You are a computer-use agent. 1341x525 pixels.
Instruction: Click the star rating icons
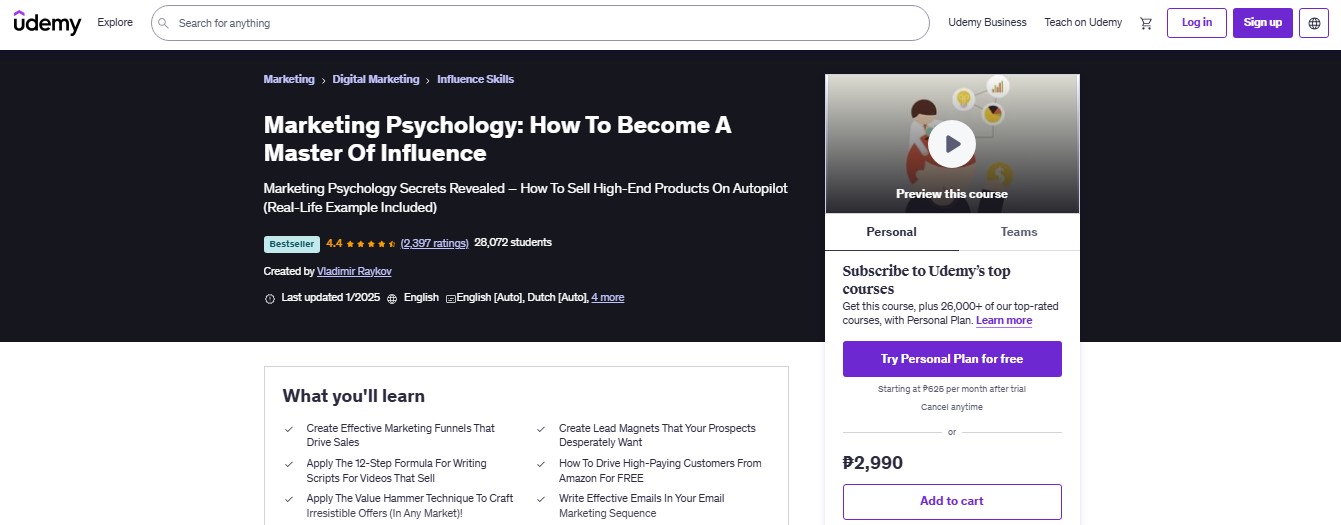(x=371, y=243)
